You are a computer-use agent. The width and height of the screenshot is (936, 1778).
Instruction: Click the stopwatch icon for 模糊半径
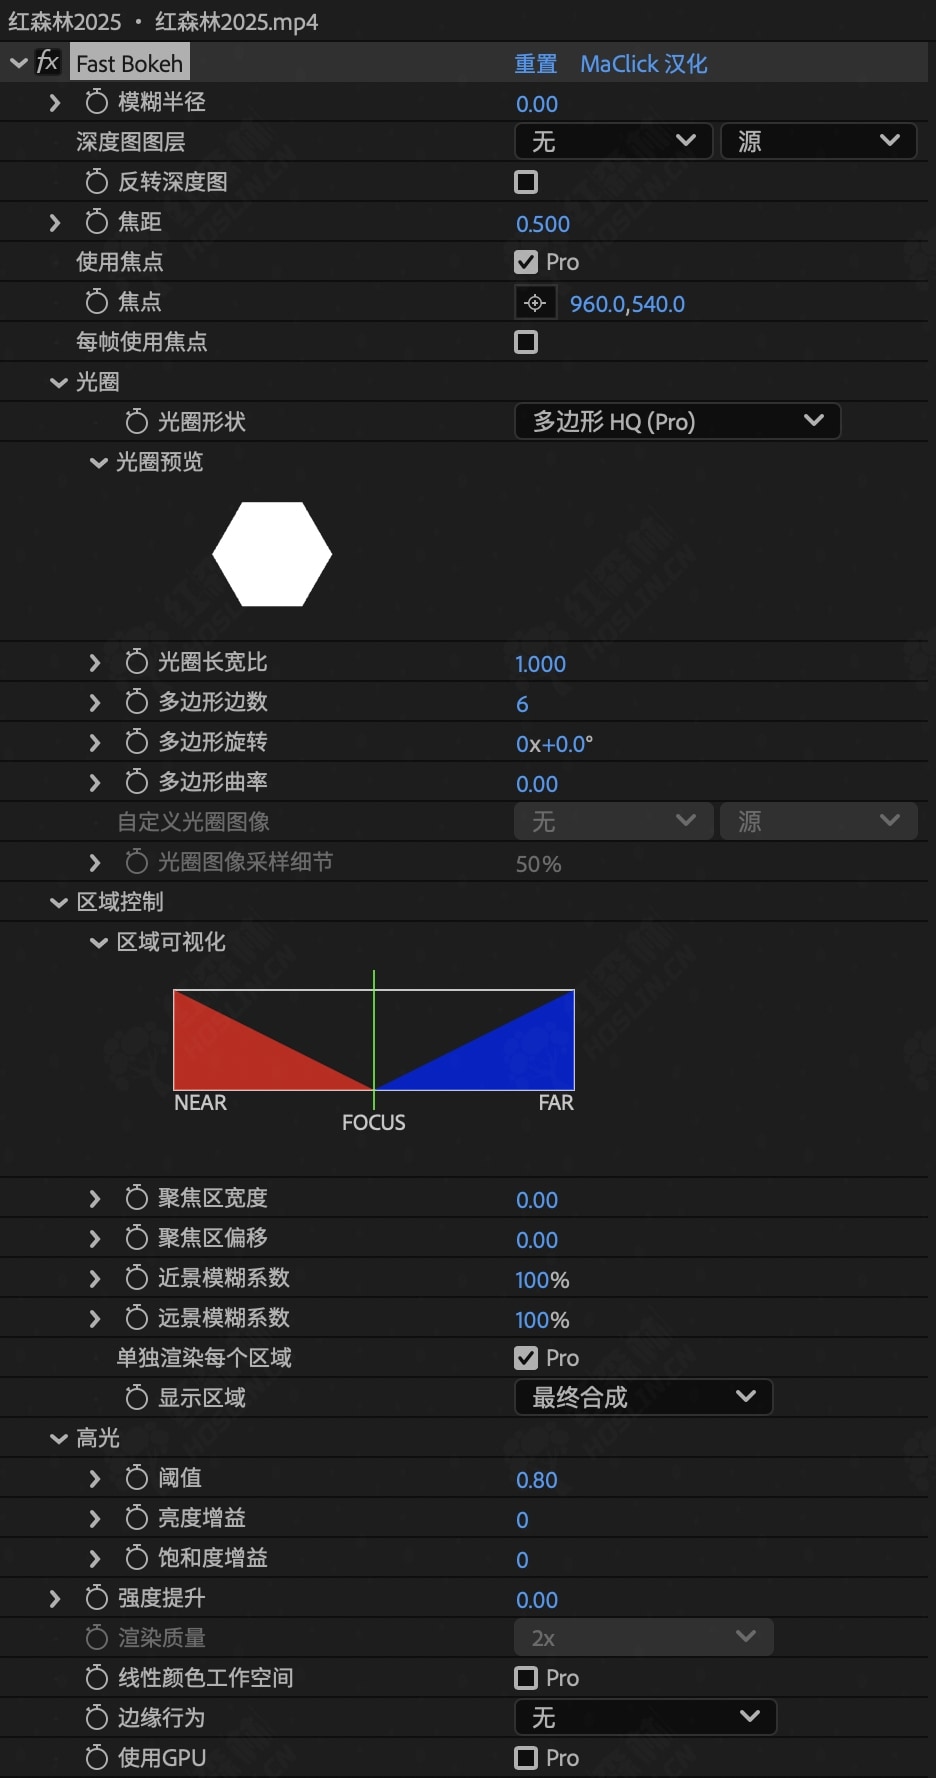coord(96,102)
